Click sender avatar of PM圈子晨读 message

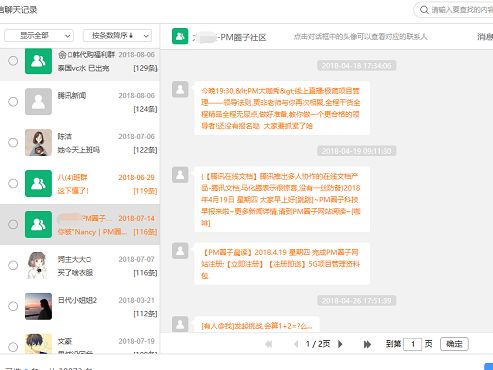pos(180,251)
